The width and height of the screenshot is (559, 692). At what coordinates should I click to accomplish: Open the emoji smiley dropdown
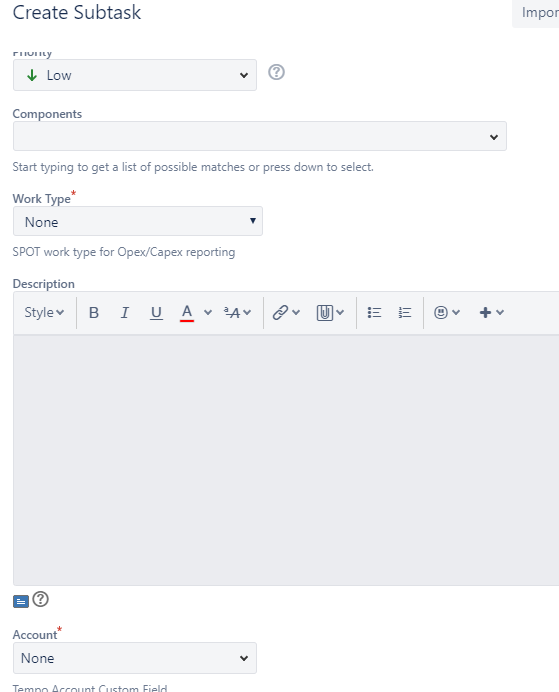(447, 312)
